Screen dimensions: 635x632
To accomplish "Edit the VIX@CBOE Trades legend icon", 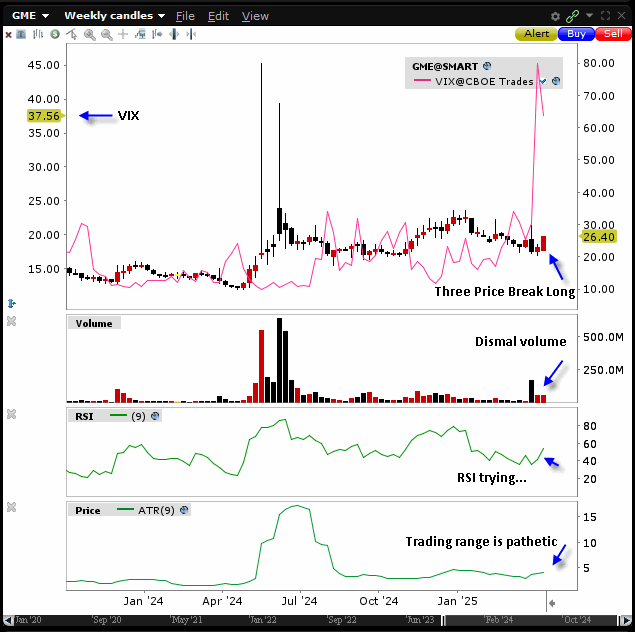I will coord(556,81).
